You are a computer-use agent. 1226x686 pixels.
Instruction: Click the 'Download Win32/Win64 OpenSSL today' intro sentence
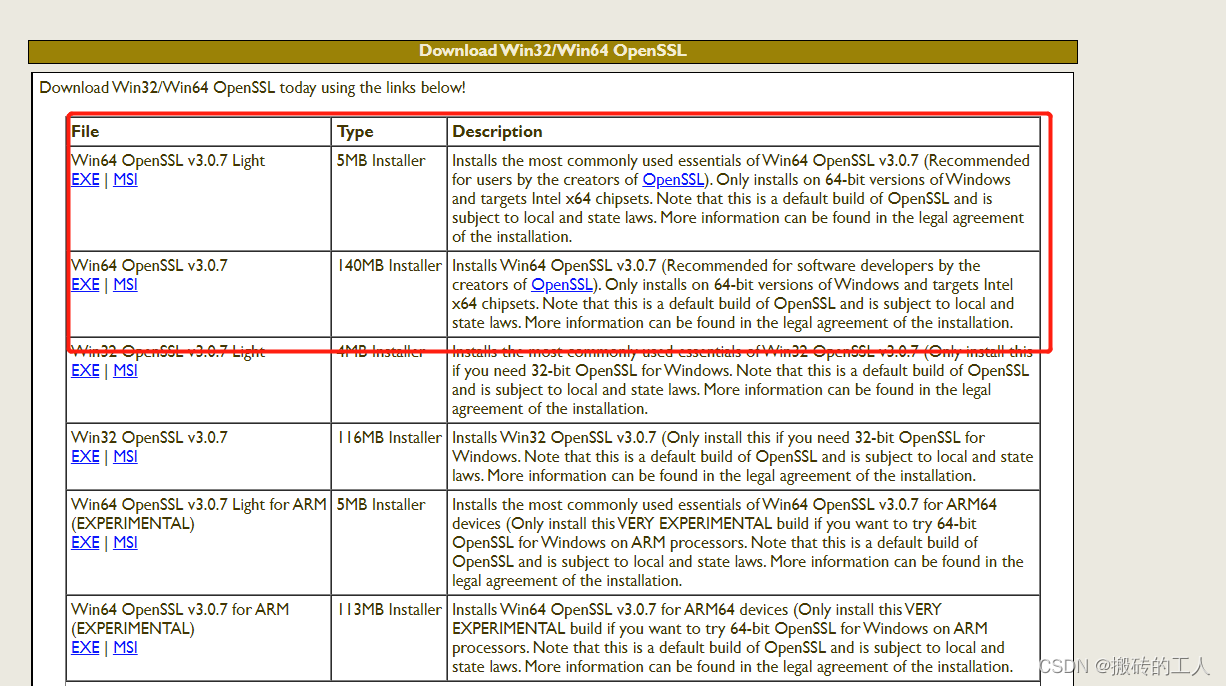coord(252,88)
